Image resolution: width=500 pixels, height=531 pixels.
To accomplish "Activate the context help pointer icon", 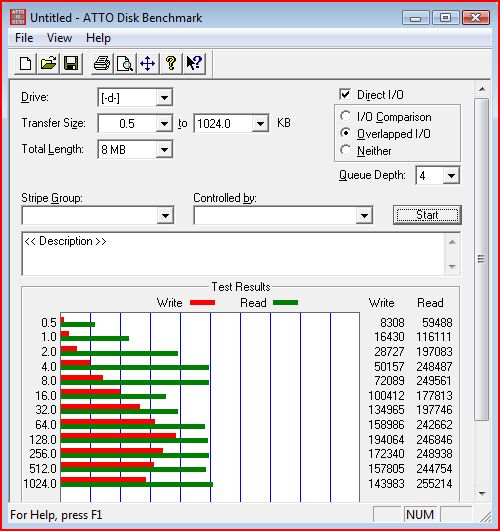I will [x=194, y=63].
